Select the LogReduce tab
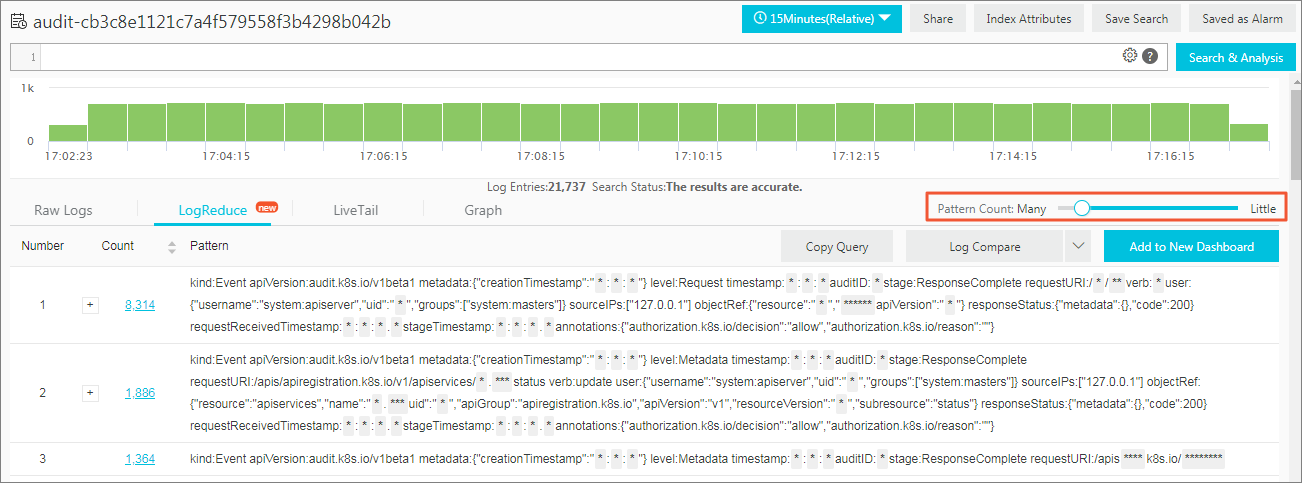The image size is (1302, 483). pos(212,210)
